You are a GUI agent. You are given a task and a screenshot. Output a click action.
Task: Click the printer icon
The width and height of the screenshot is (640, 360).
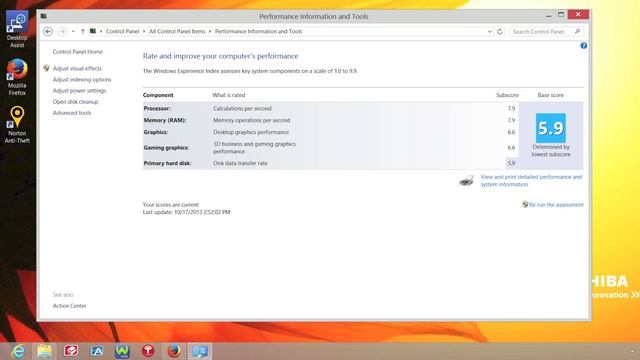[467, 180]
